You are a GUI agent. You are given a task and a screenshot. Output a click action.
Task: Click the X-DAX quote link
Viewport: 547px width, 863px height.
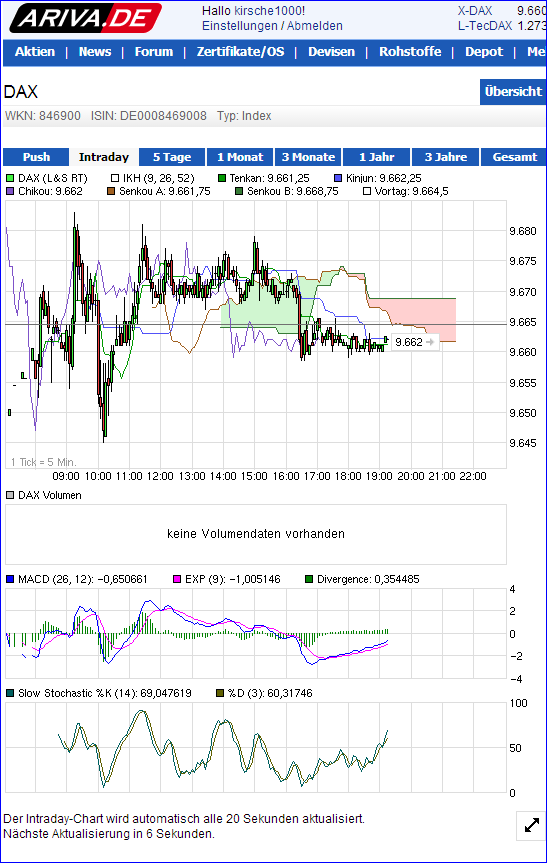click(474, 10)
